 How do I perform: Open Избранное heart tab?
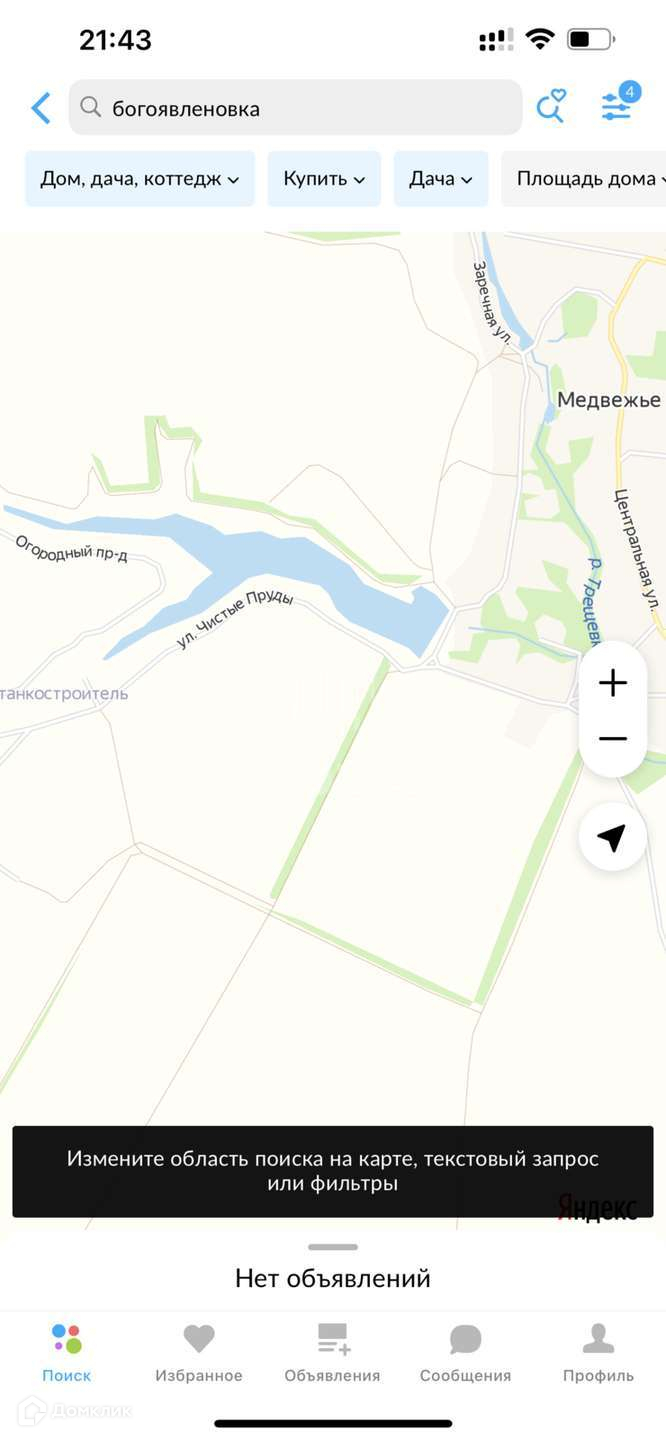click(199, 1354)
